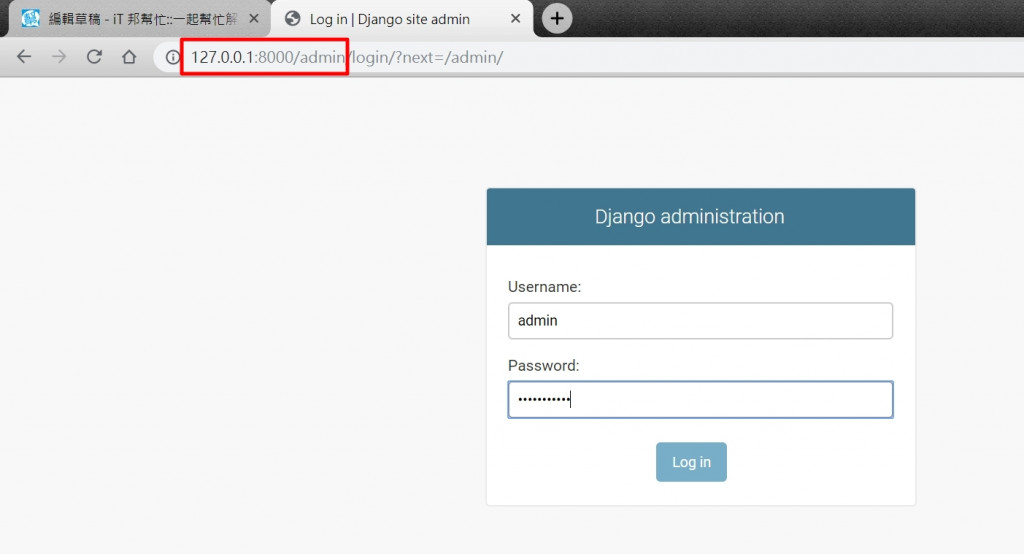Reload the Django login page
The width and height of the screenshot is (1024, 554).
[x=94, y=57]
